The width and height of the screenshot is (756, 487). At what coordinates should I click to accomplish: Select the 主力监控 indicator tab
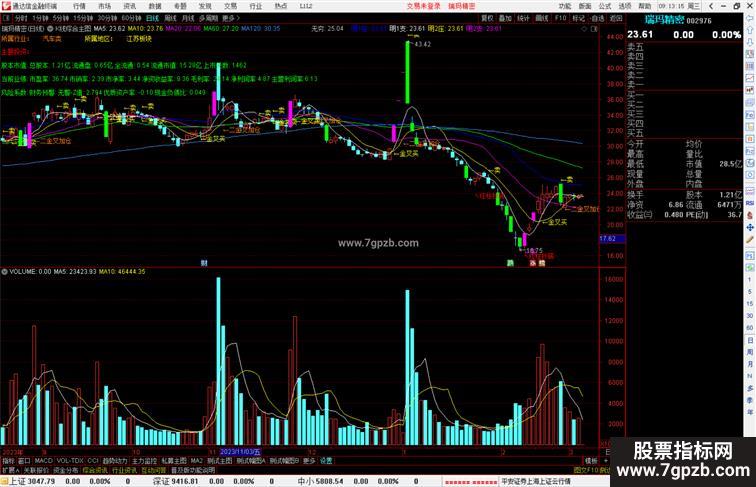click(x=144, y=461)
